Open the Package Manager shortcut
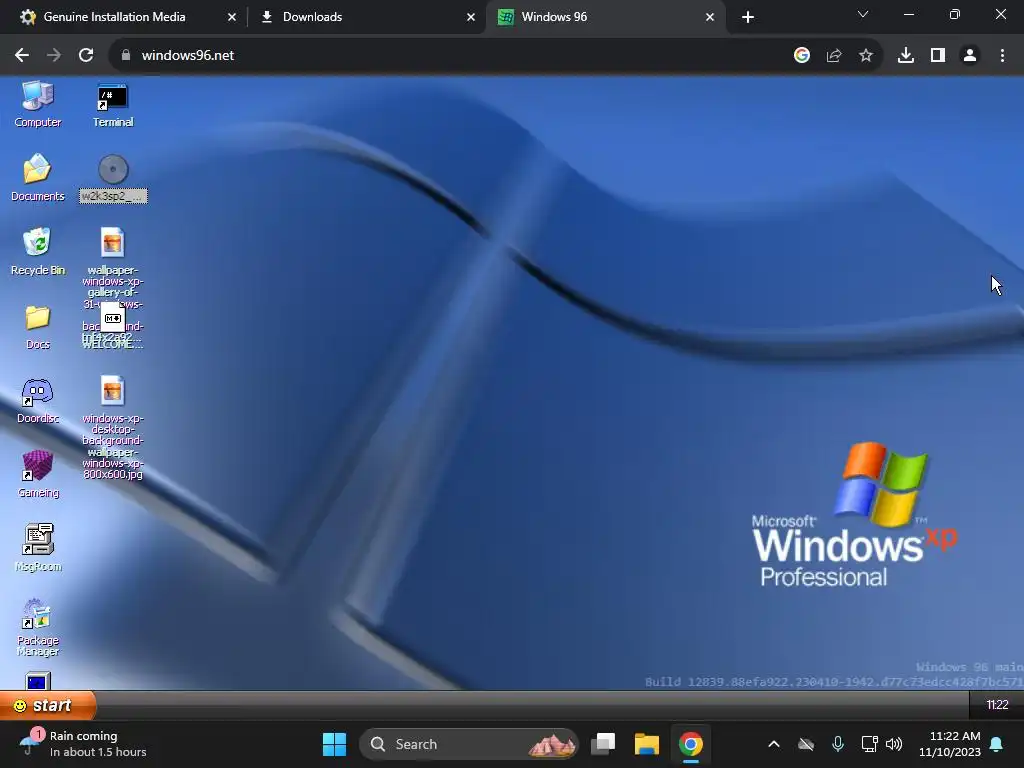The height and width of the screenshot is (768, 1024). pyautogui.click(x=37, y=627)
